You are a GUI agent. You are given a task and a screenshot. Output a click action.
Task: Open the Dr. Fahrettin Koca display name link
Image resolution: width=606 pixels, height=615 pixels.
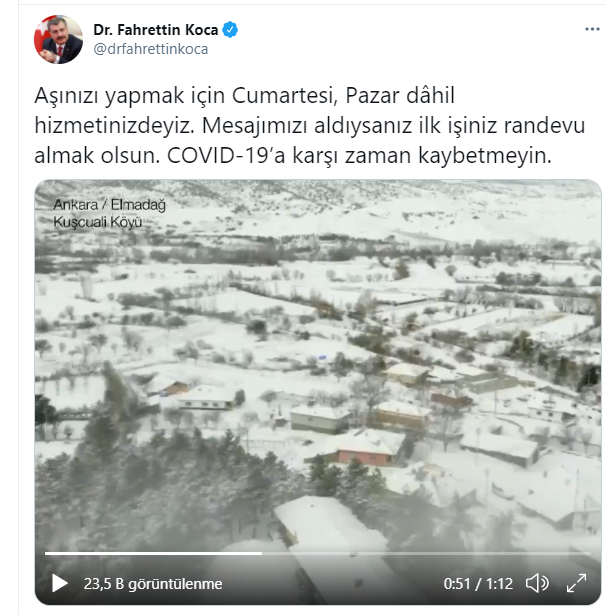pos(156,30)
